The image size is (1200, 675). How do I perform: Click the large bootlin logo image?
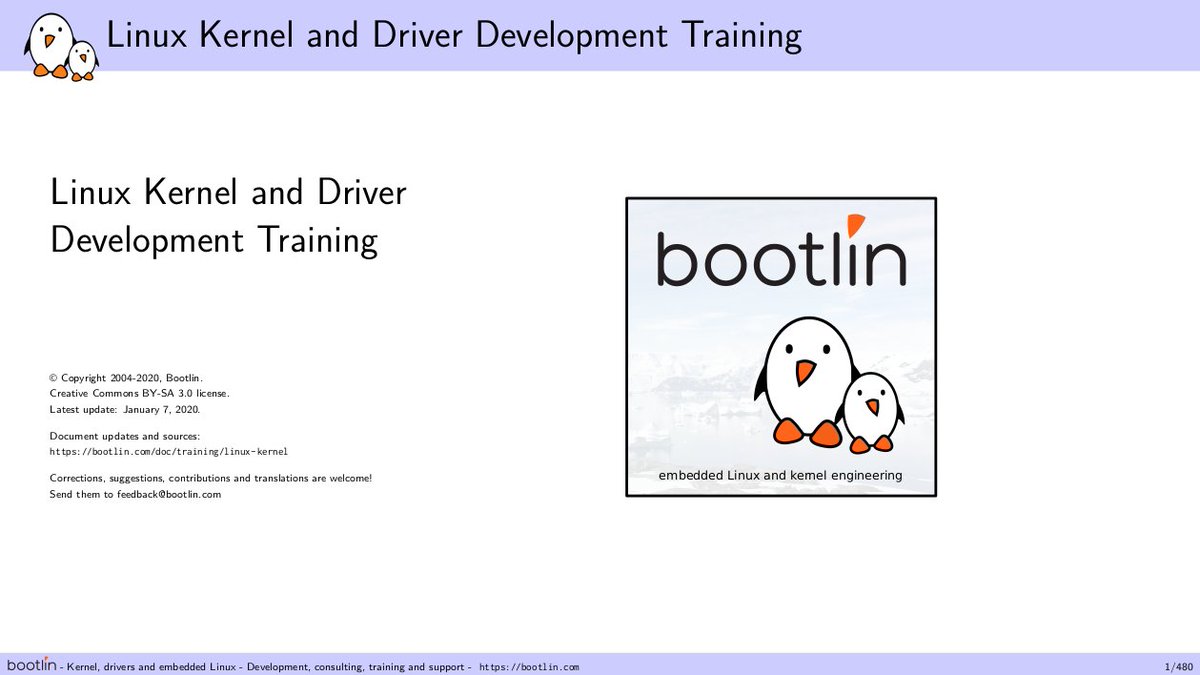781,347
